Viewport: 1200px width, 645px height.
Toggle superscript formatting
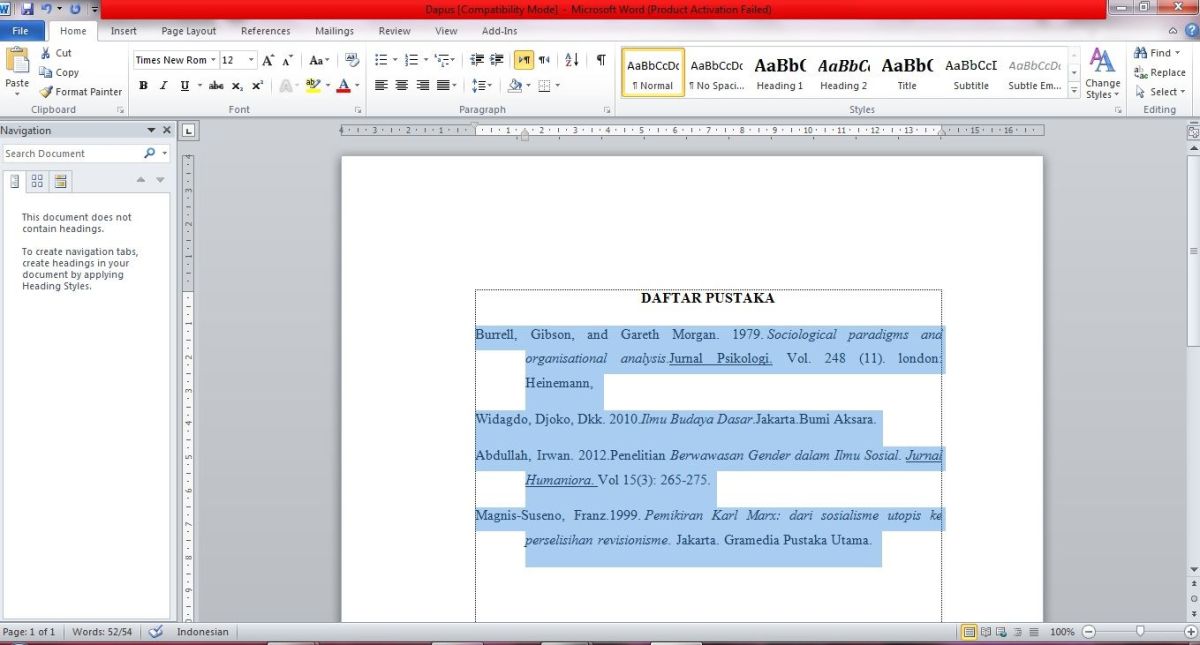coord(257,86)
